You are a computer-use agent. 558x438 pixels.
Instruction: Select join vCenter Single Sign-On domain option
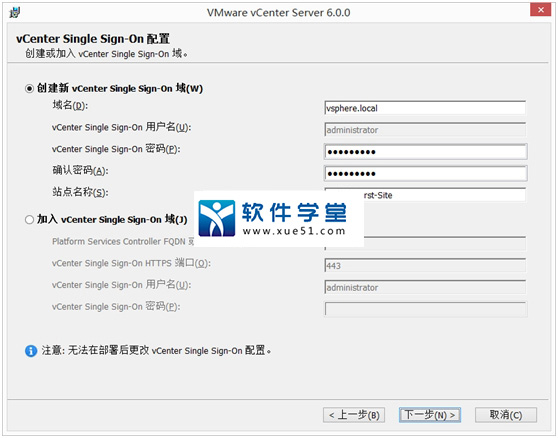[x=30, y=220]
